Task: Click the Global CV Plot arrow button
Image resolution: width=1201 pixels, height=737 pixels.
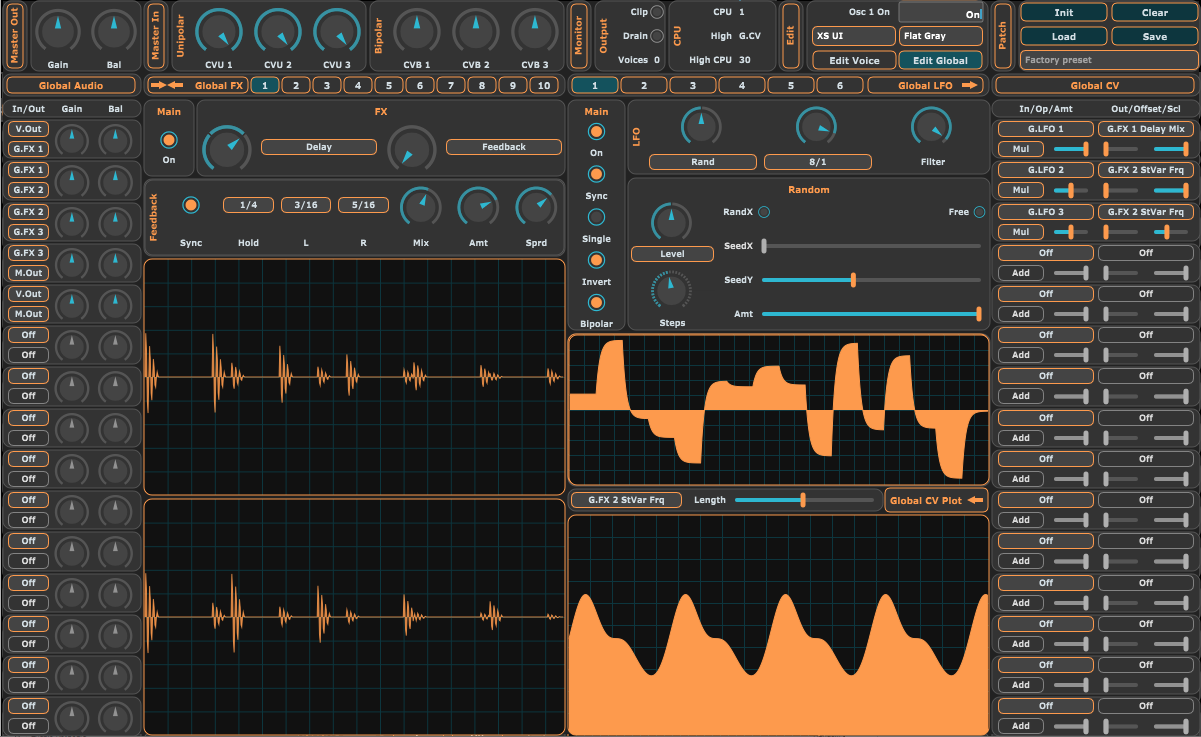Action: 936,500
